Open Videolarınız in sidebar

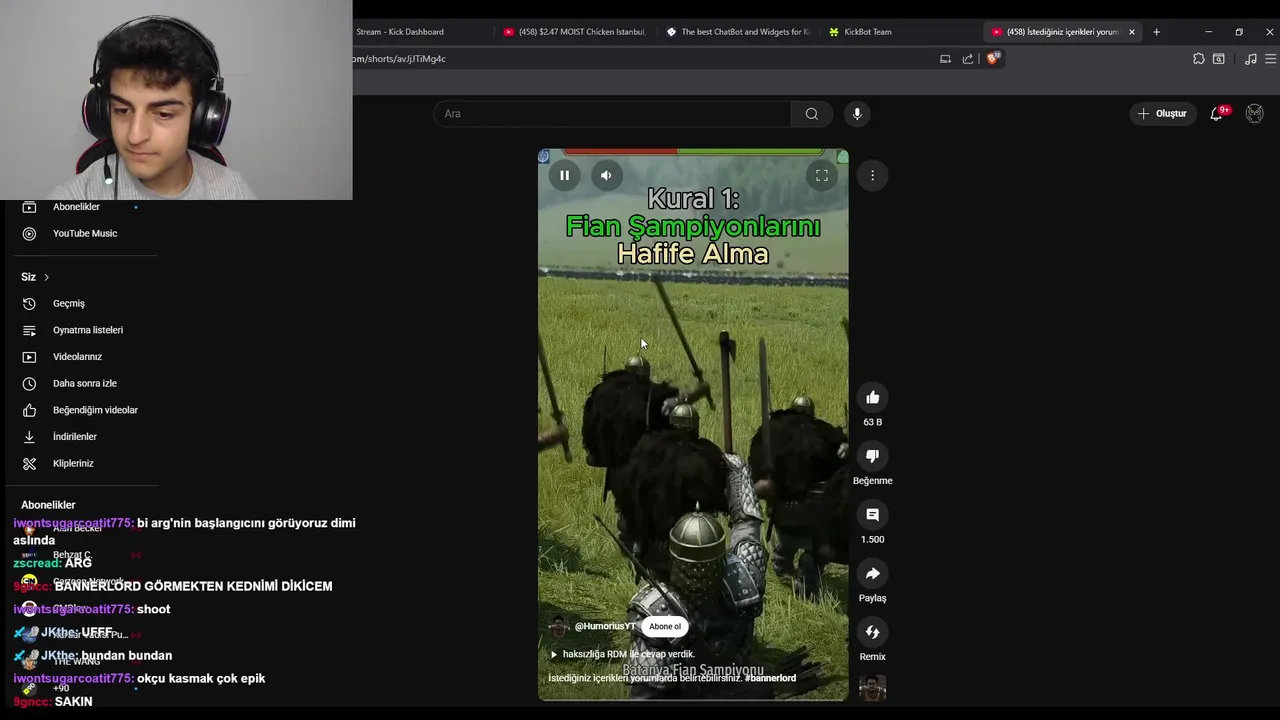click(x=78, y=357)
